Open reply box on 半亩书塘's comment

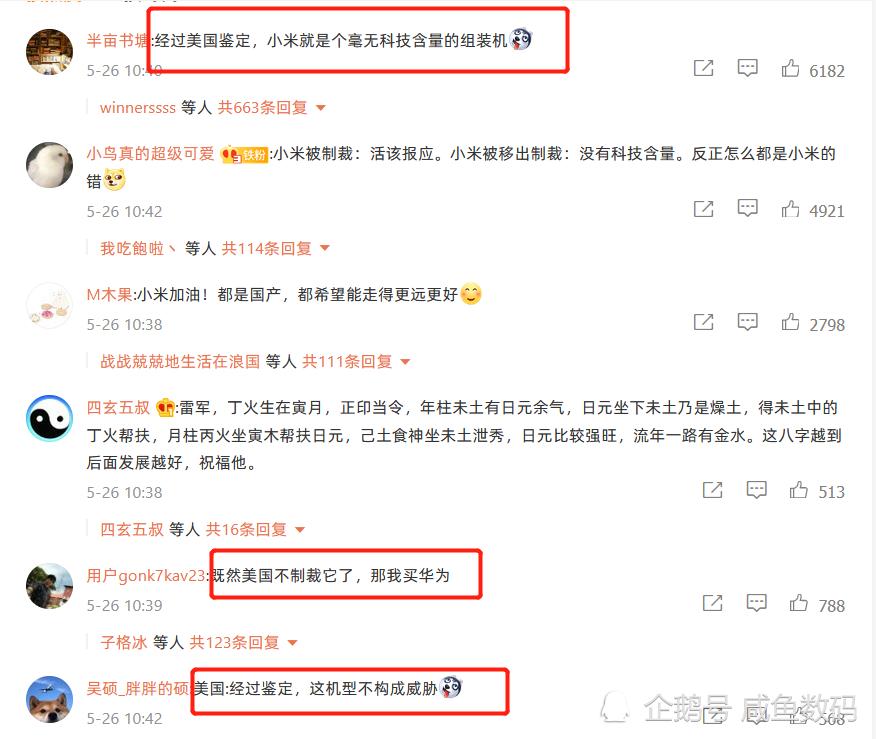[x=747, y=69]
